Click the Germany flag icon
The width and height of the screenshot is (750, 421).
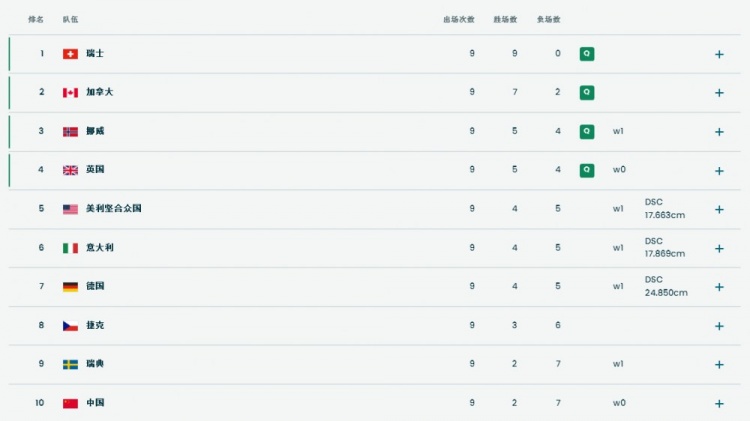tap(70, 287)
